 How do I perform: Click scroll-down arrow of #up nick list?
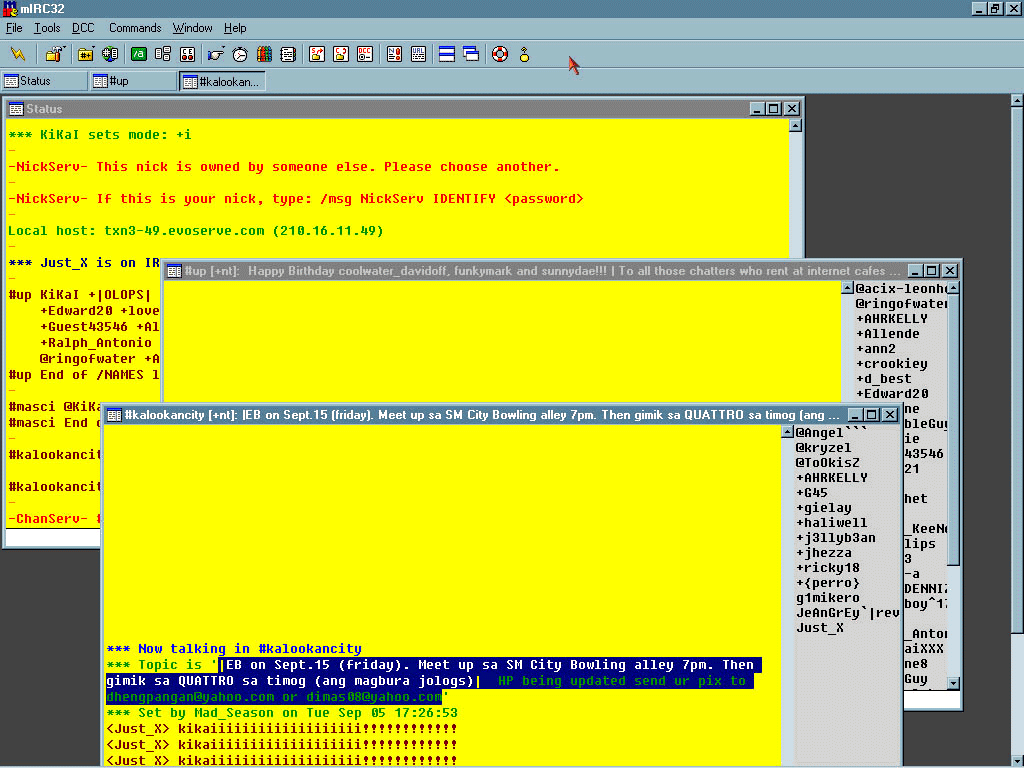point(953,683)
